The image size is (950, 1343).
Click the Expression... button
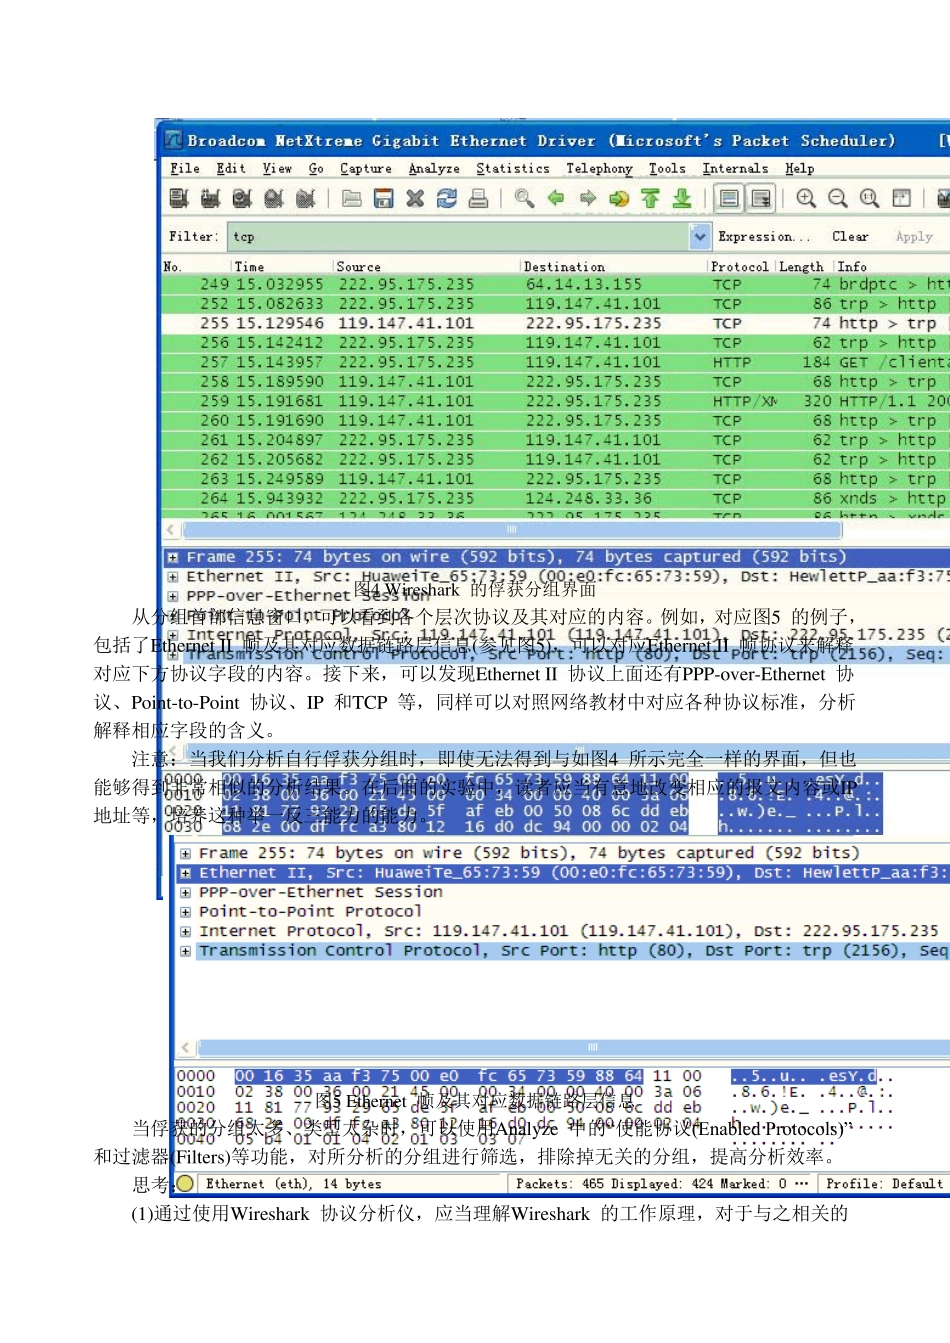[764, 237]
